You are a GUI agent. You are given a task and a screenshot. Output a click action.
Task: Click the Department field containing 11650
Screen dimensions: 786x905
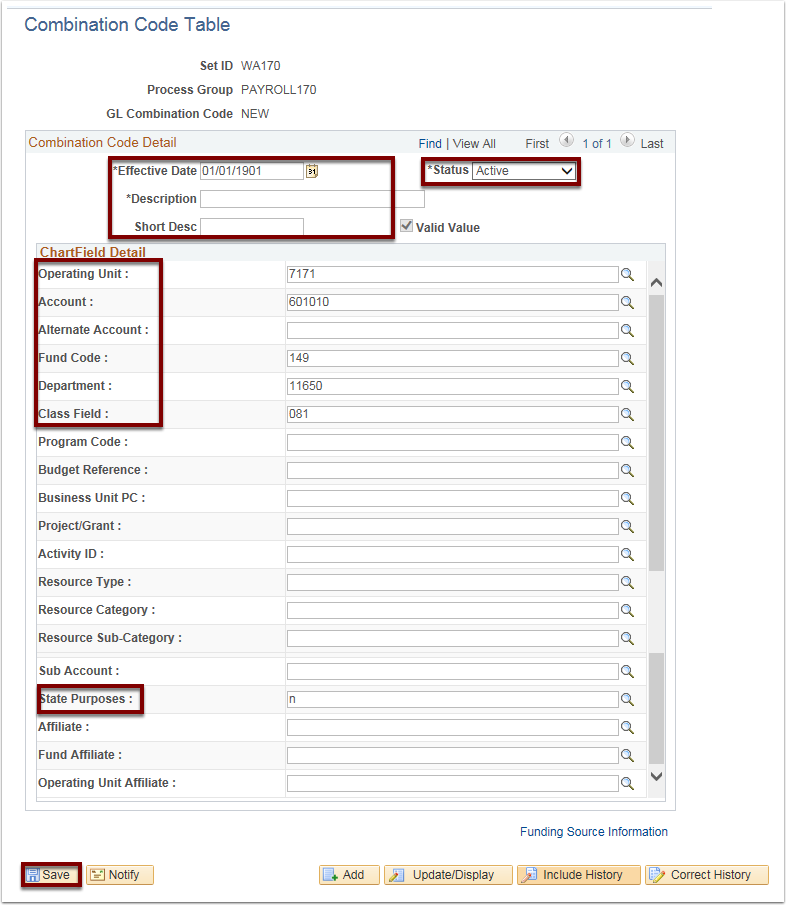click(452, 387)
